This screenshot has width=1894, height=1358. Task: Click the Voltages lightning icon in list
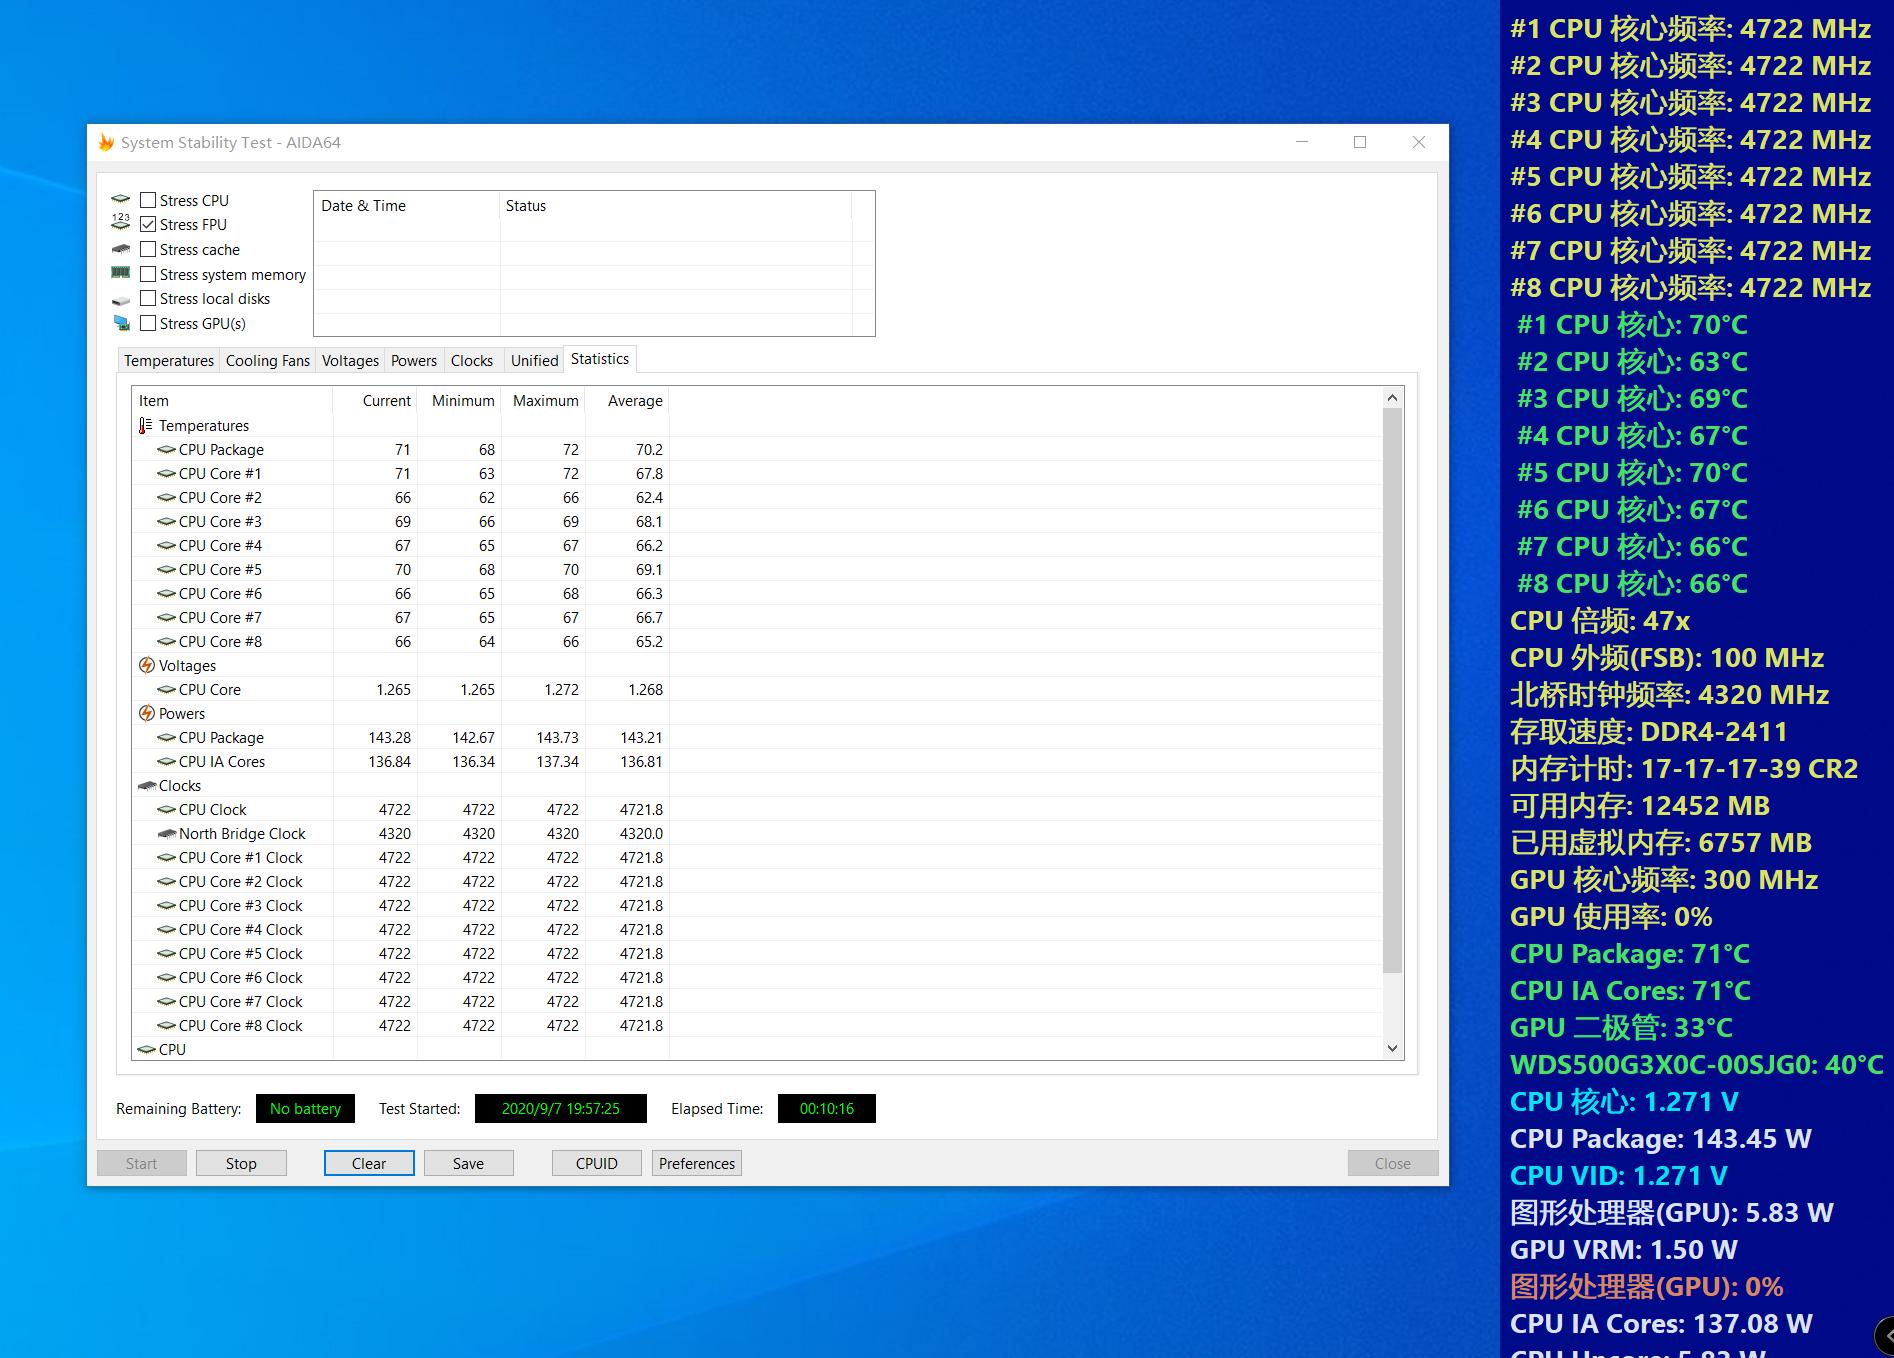point(146,666)
